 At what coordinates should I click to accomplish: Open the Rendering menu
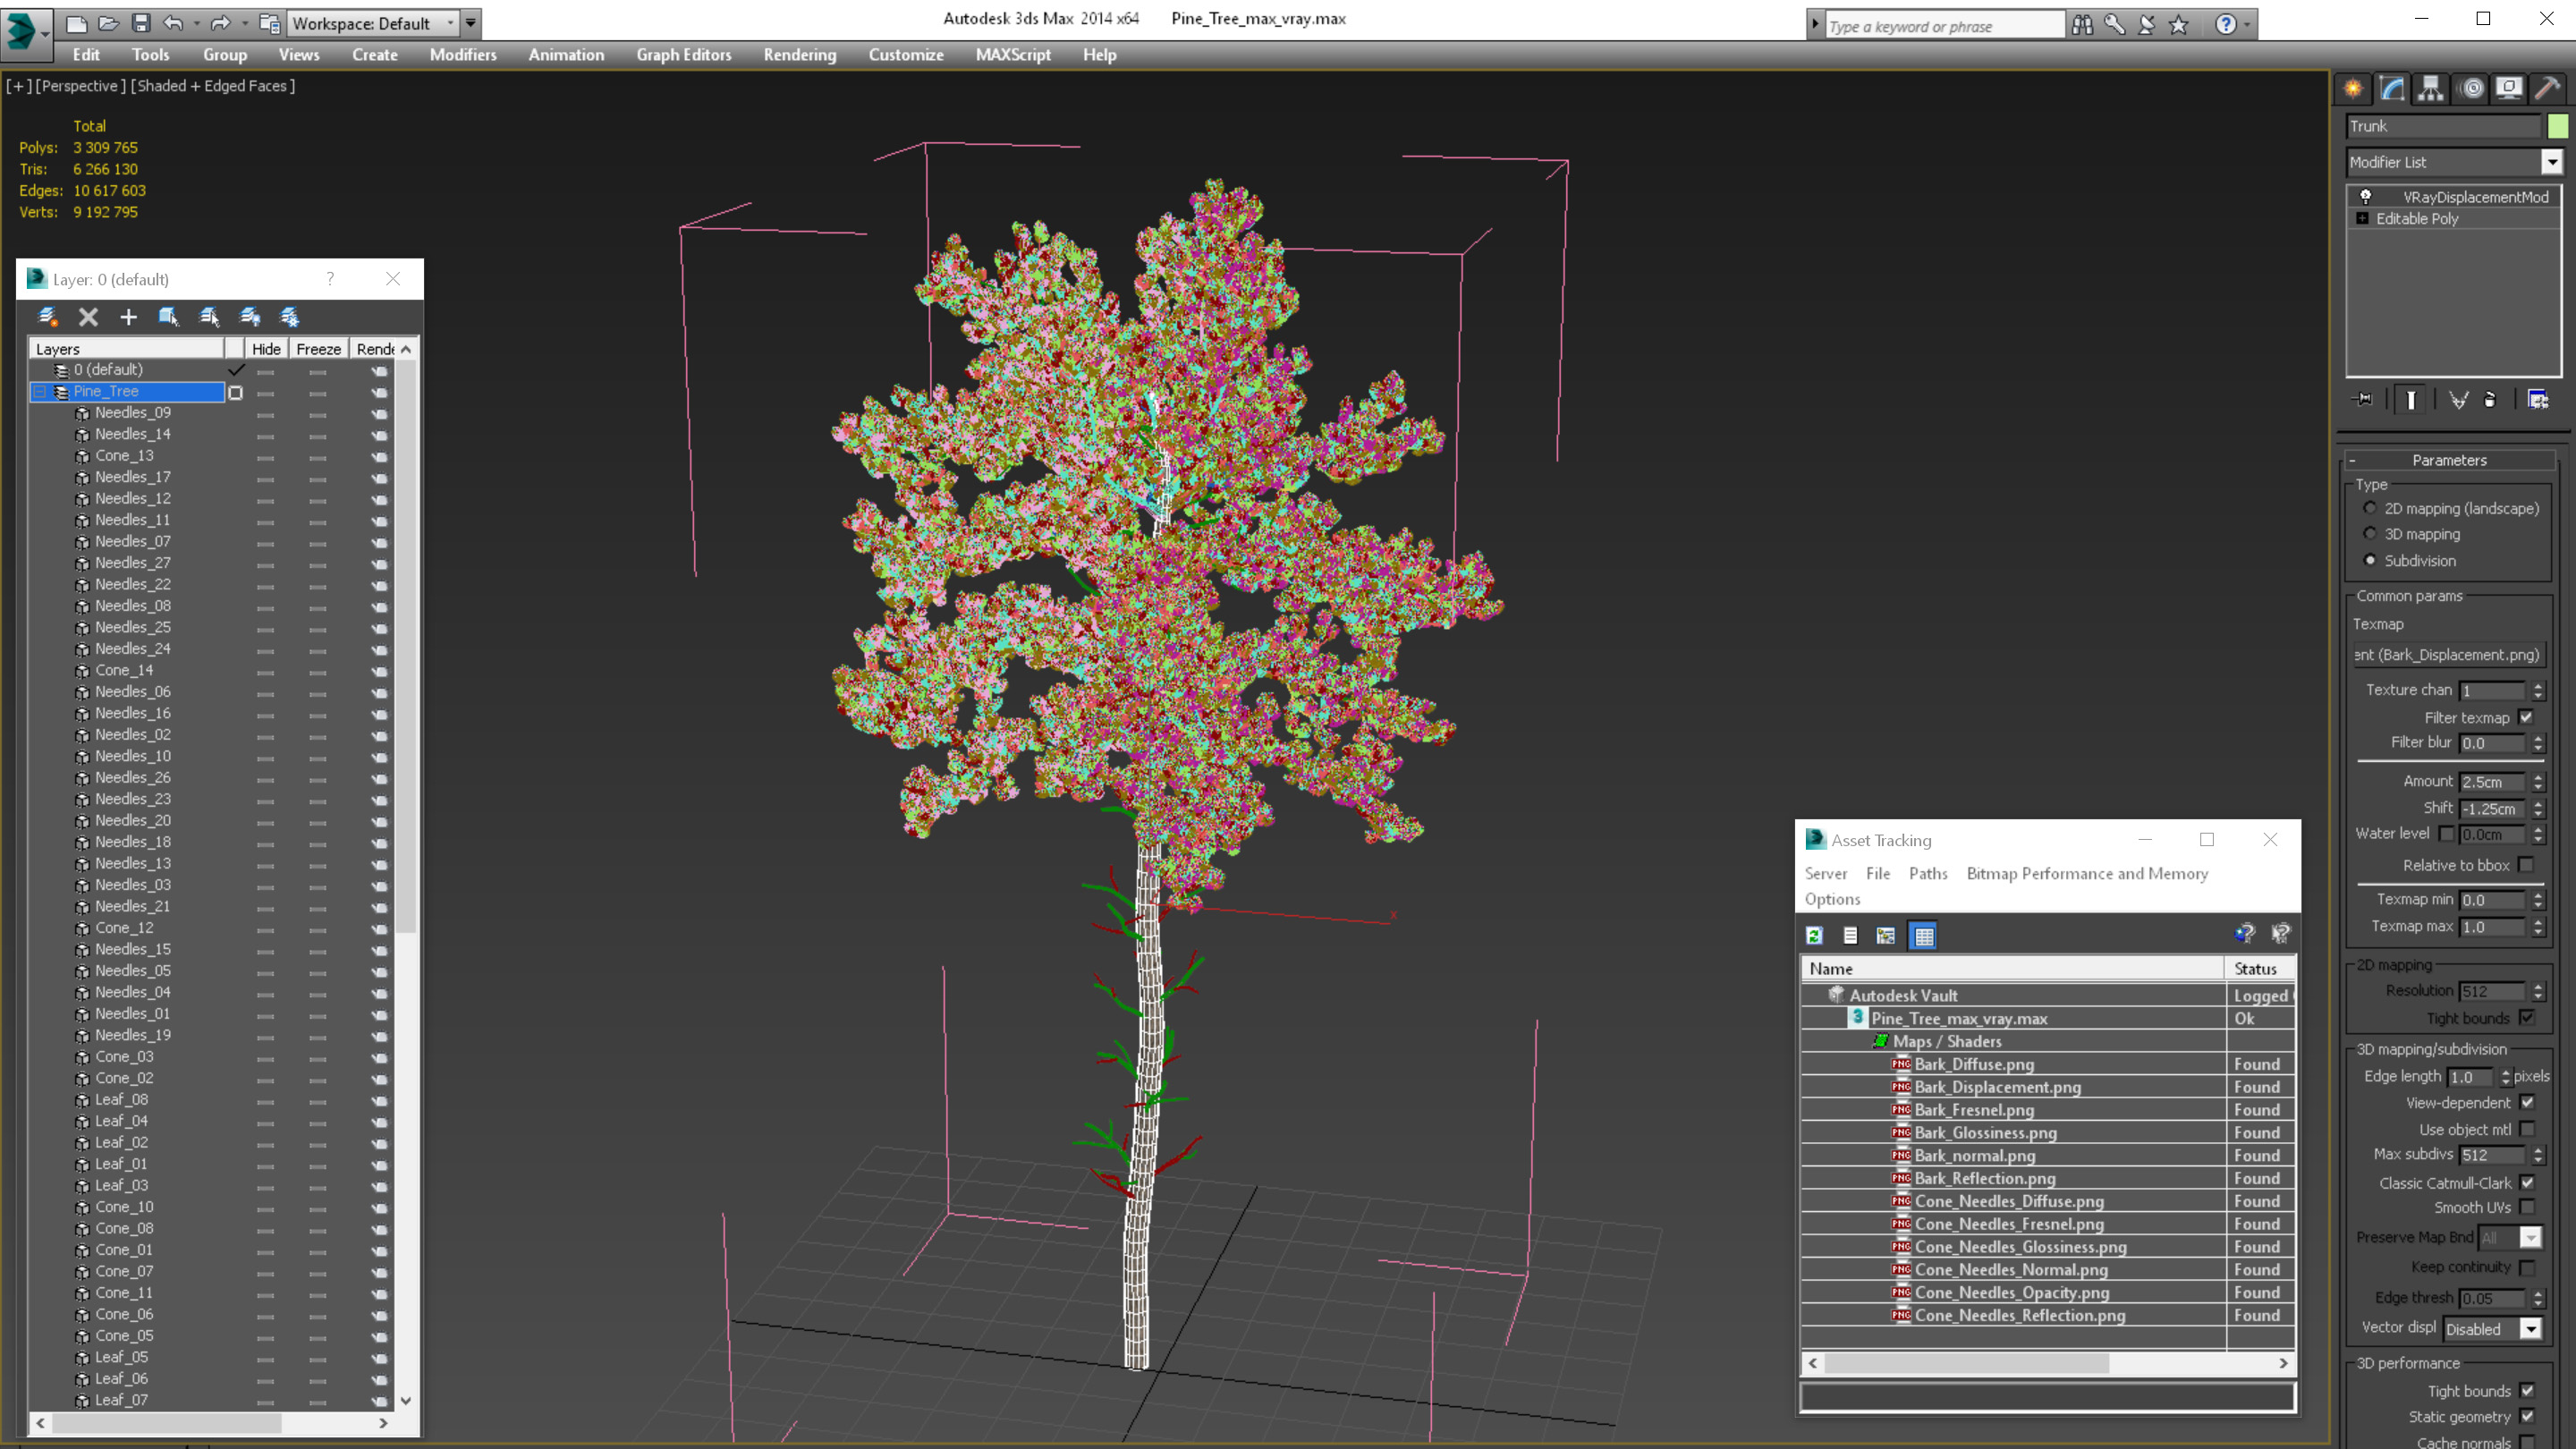pos(799,55)
